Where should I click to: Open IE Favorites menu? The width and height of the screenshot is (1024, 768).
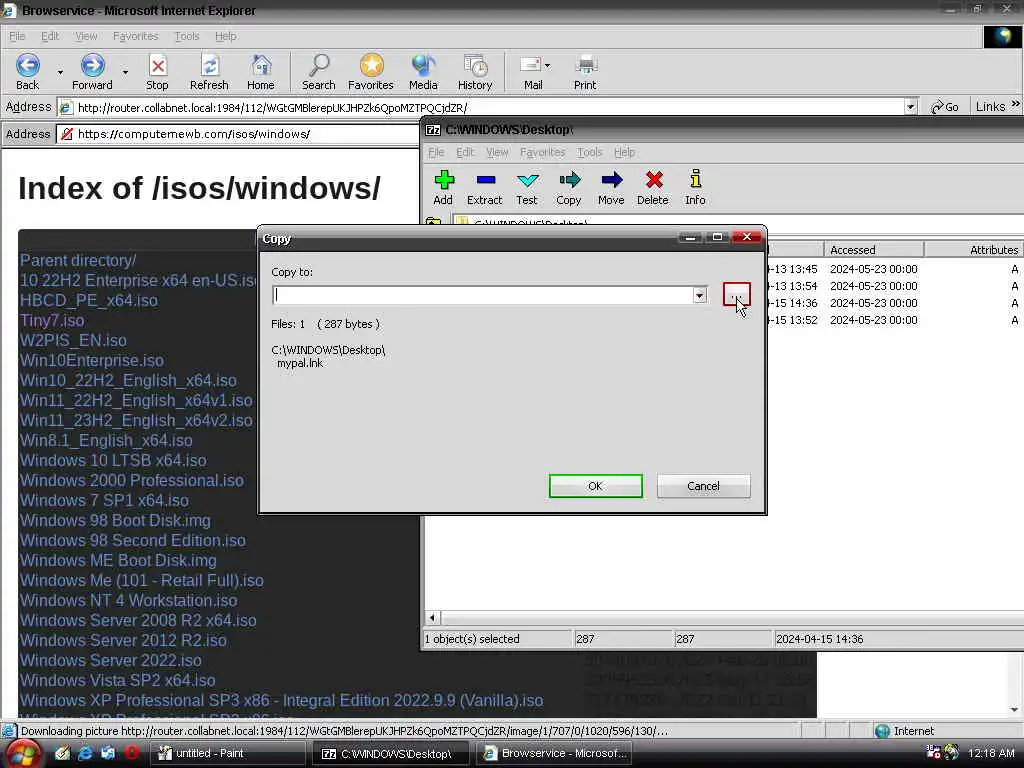pos(135,36)
